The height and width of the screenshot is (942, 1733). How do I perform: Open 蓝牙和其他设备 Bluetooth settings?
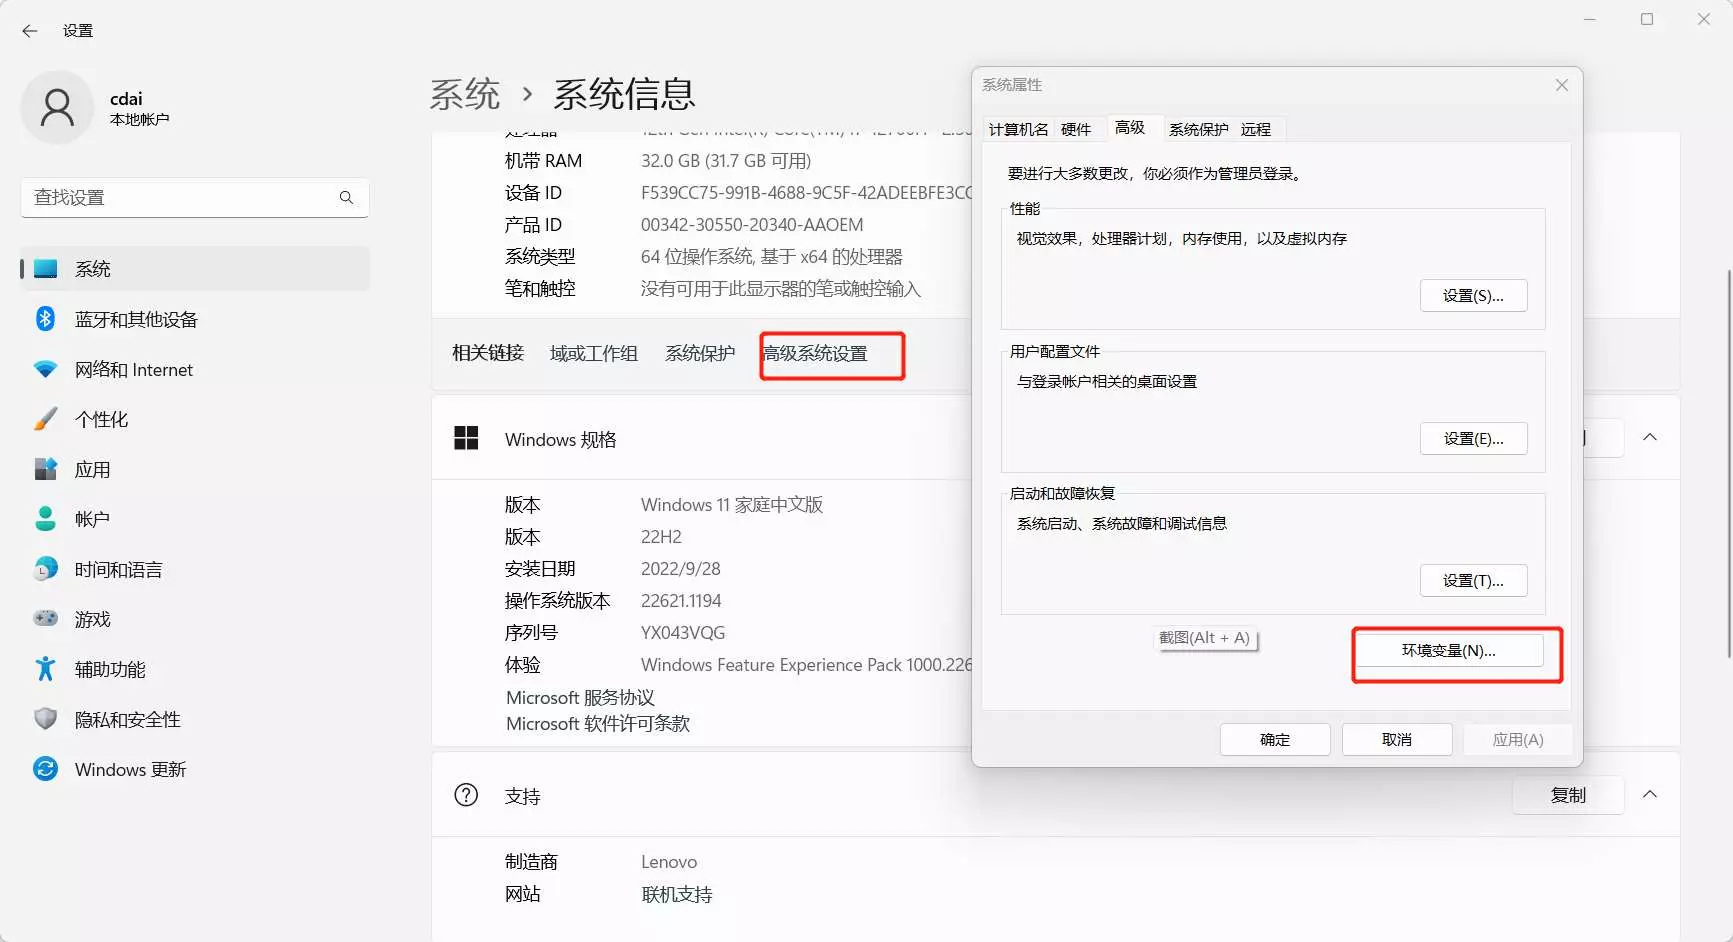195,319
